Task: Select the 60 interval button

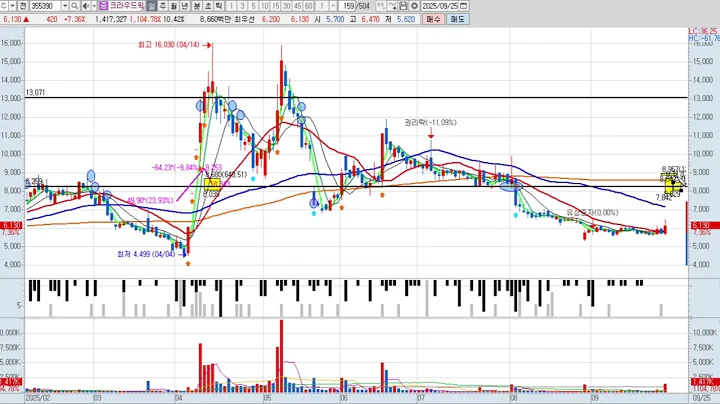Action: [309, 6]
